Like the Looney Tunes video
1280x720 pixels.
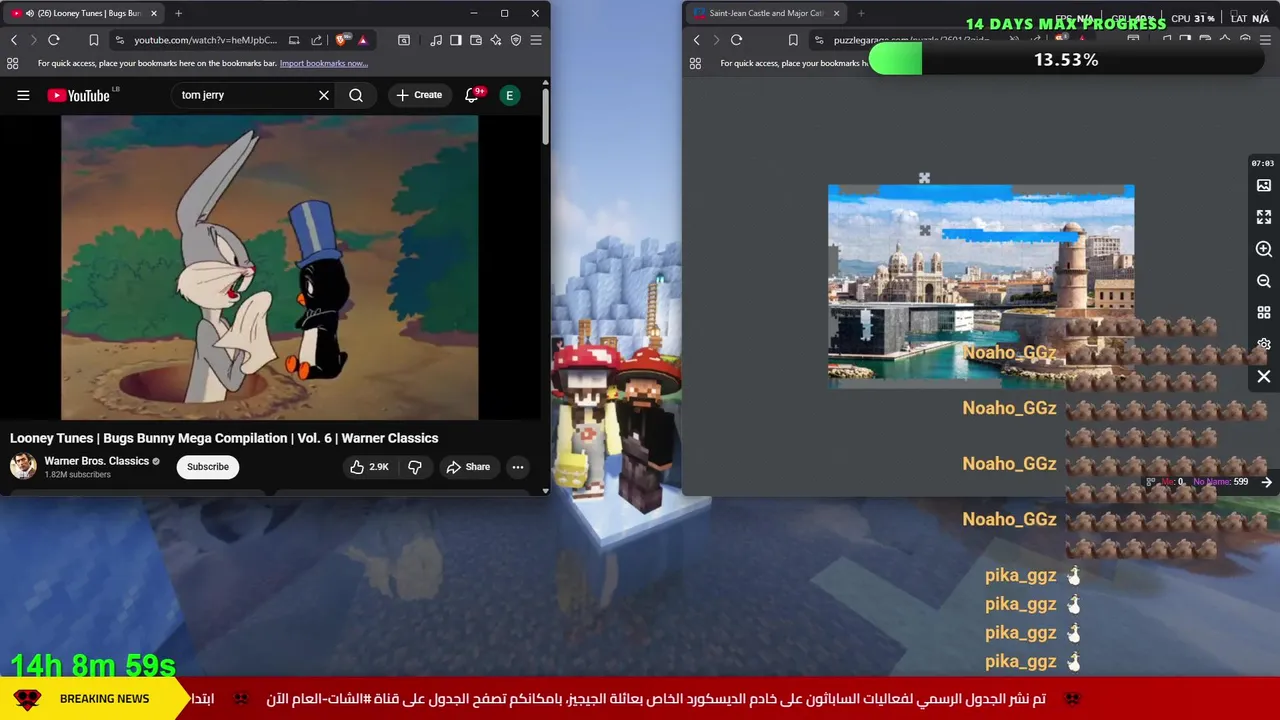(368, 467)
